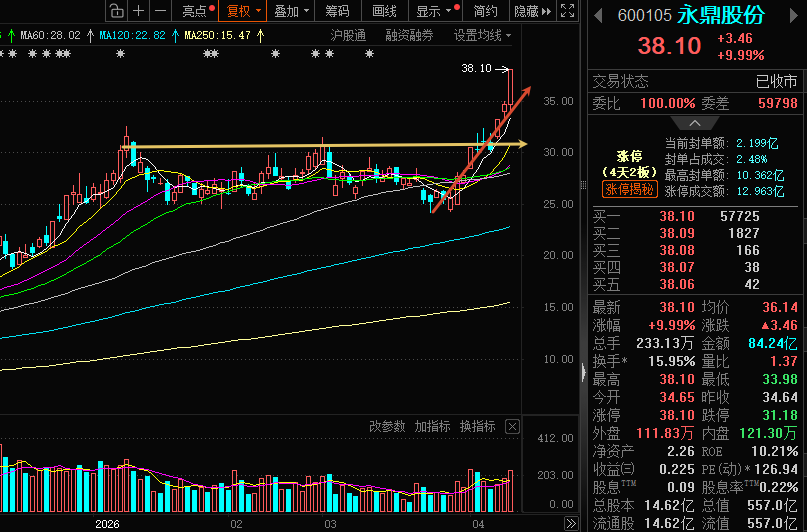The height and width of the screenshot is (532, 807).
Task: Click the lock icon in chart toolbar
Action: pyautogui.click(x=117, y=11)
